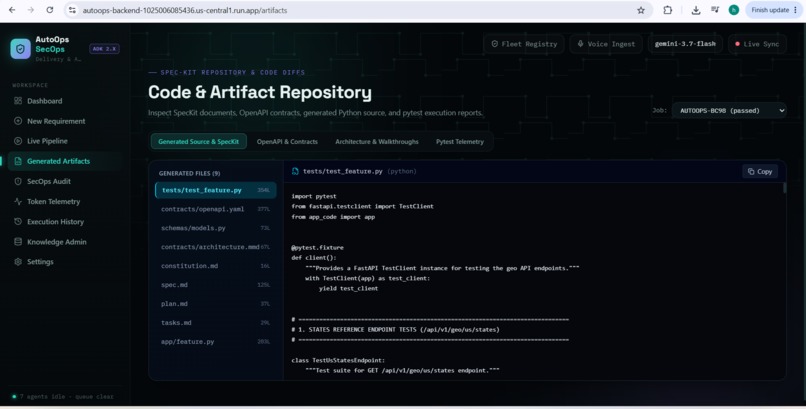Switch to Architecture & Walkthroughs tab
Image resolution: width=806 pixels, height=409 pixels.
[377, 141]
